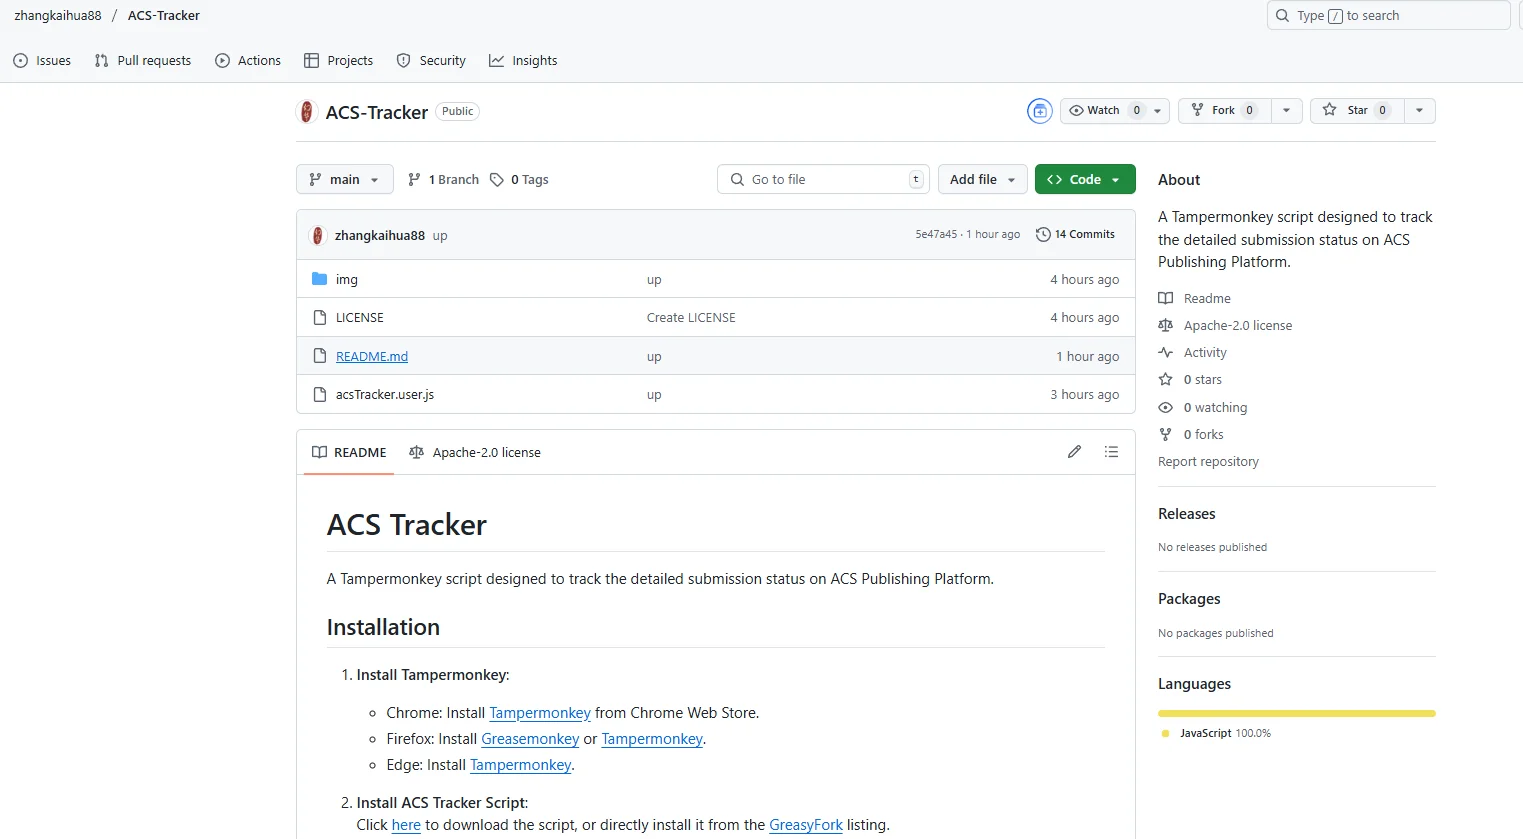Click the ACS-Tracker repository title

pyautogui.click(x=377, y=112)
